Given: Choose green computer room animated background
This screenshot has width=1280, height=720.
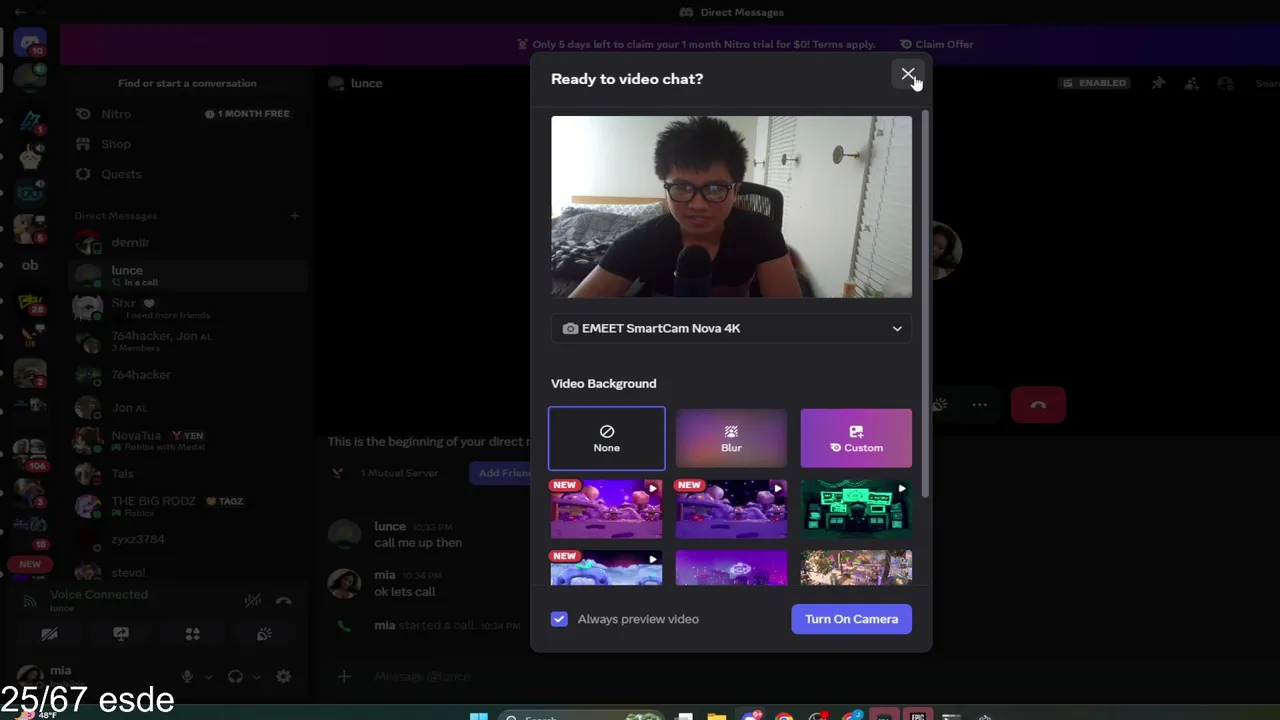Looking at the screenshot, I should point(856,509).
